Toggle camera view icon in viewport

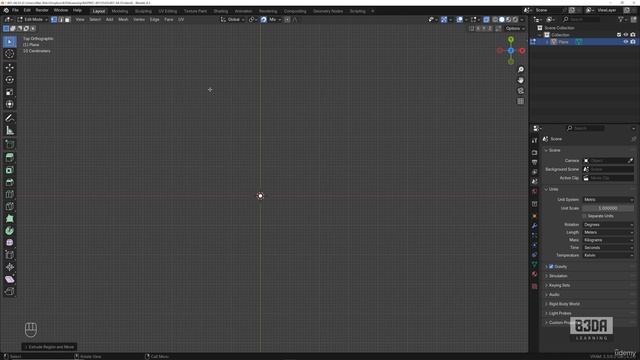click(x=520, y=91)
